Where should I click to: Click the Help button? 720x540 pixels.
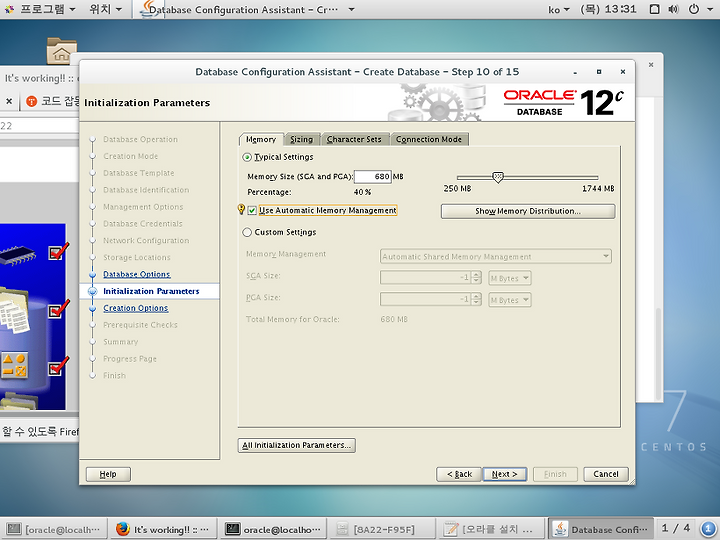(108, 474)
